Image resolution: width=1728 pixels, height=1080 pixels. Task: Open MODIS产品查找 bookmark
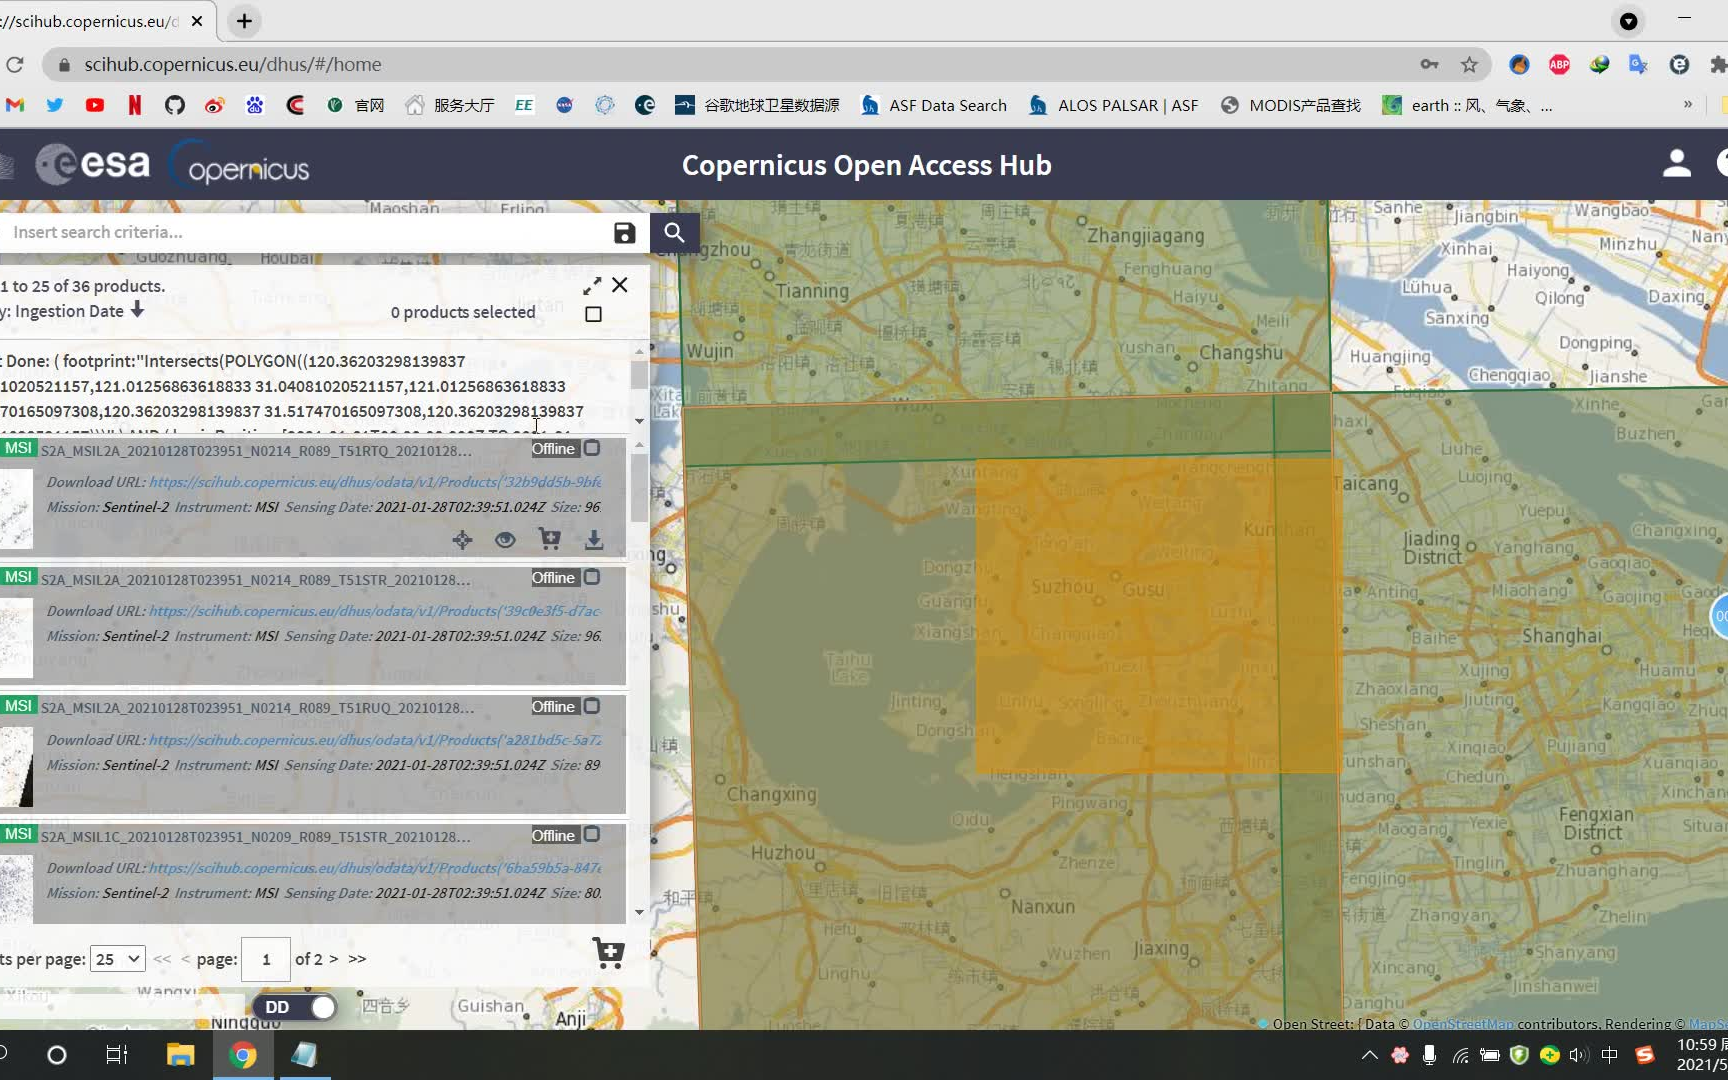(x=1291, y=105)
